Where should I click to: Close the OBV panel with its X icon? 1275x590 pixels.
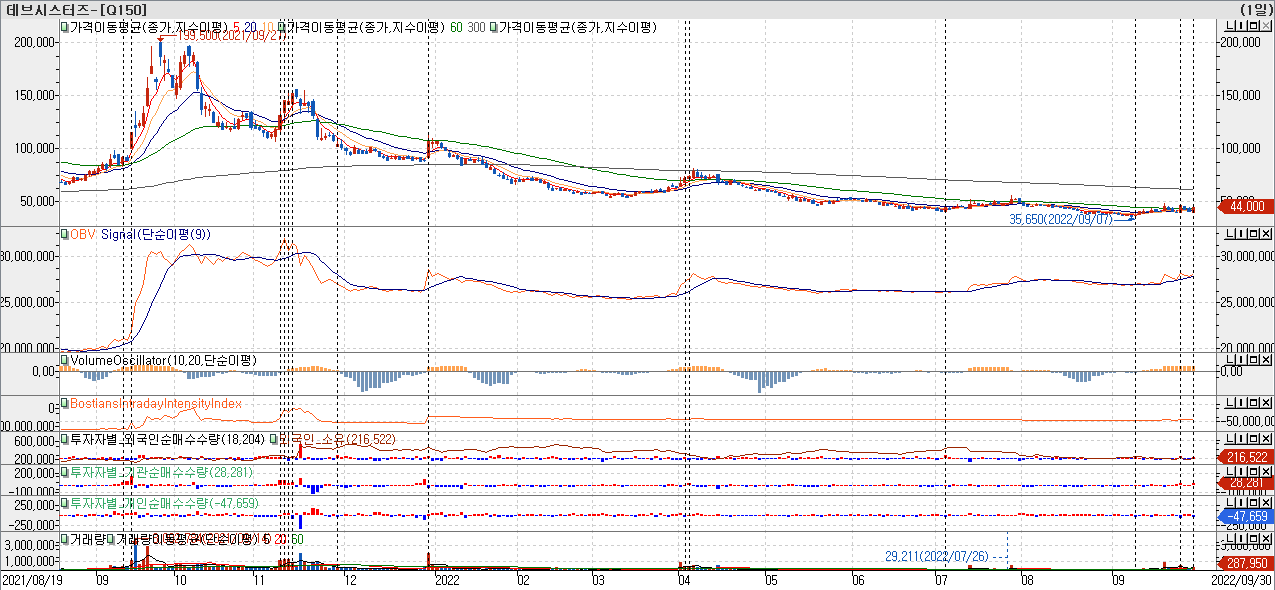[x=1265, y=233]
